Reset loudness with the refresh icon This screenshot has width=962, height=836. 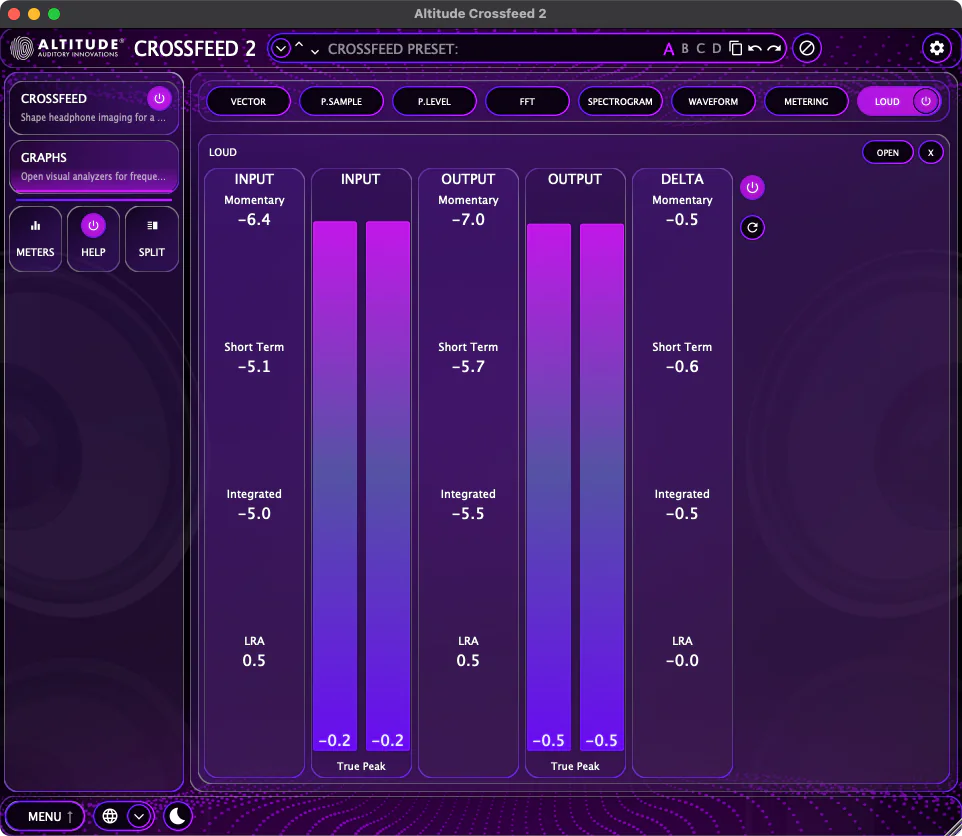click(752, 228)
